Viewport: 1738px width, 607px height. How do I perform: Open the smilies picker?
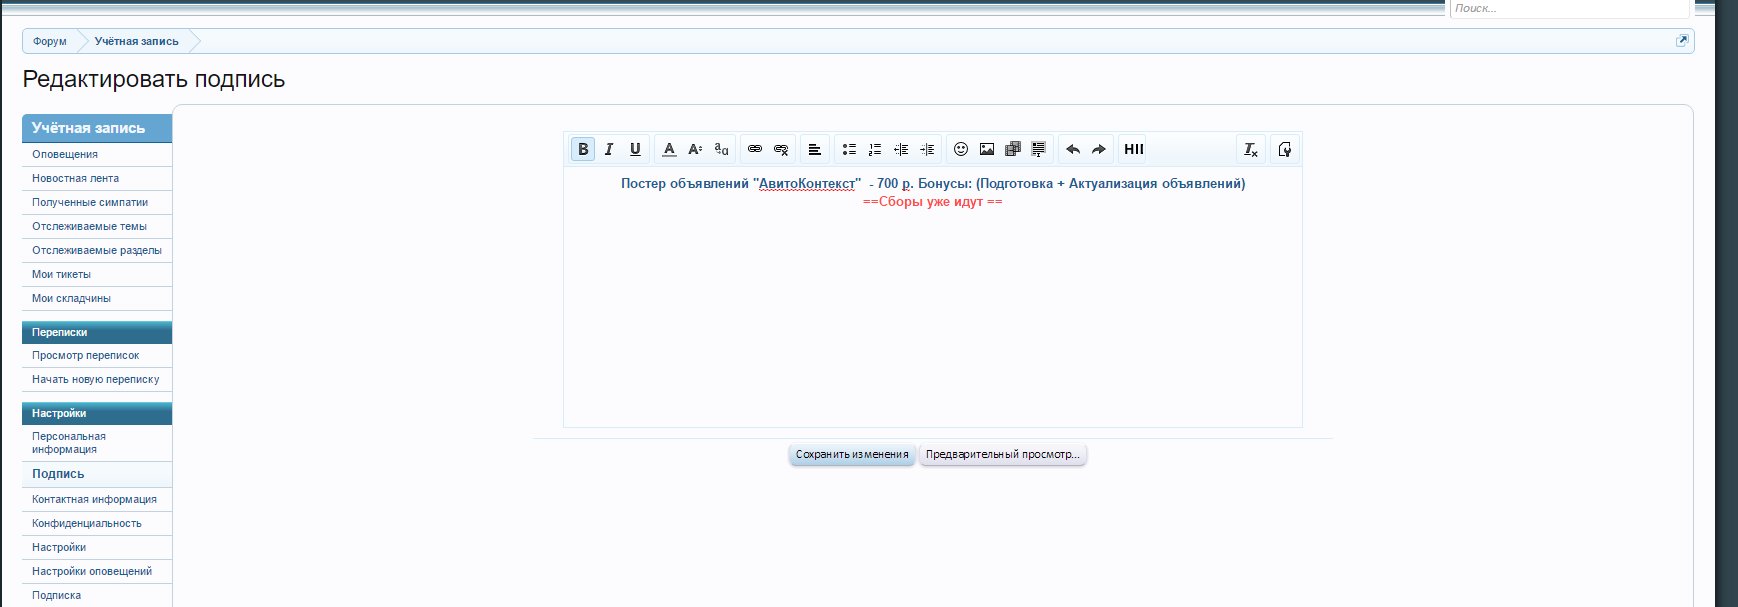(961, 149)
